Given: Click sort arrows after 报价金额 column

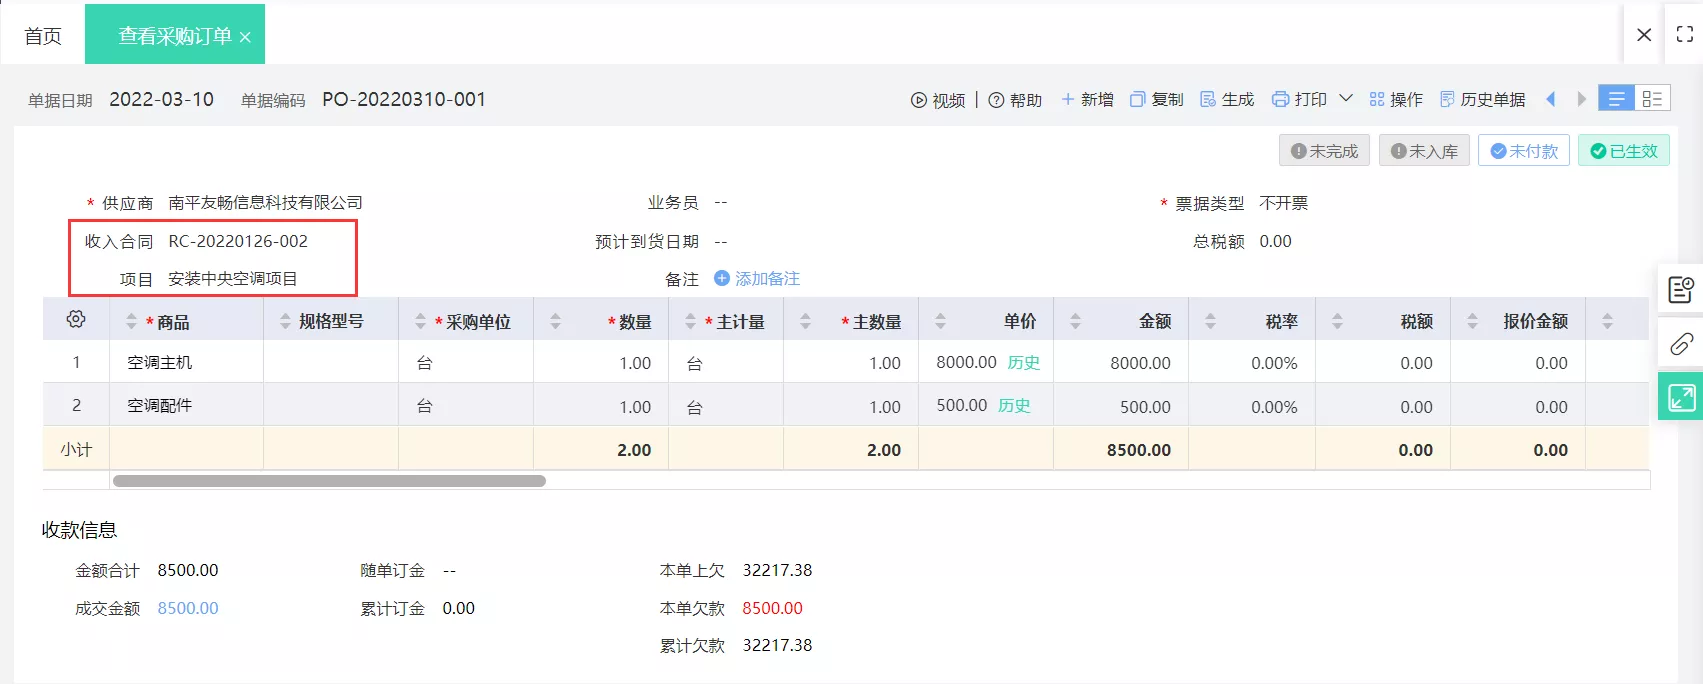Looking at the screenshot, I should (1607, 321).
